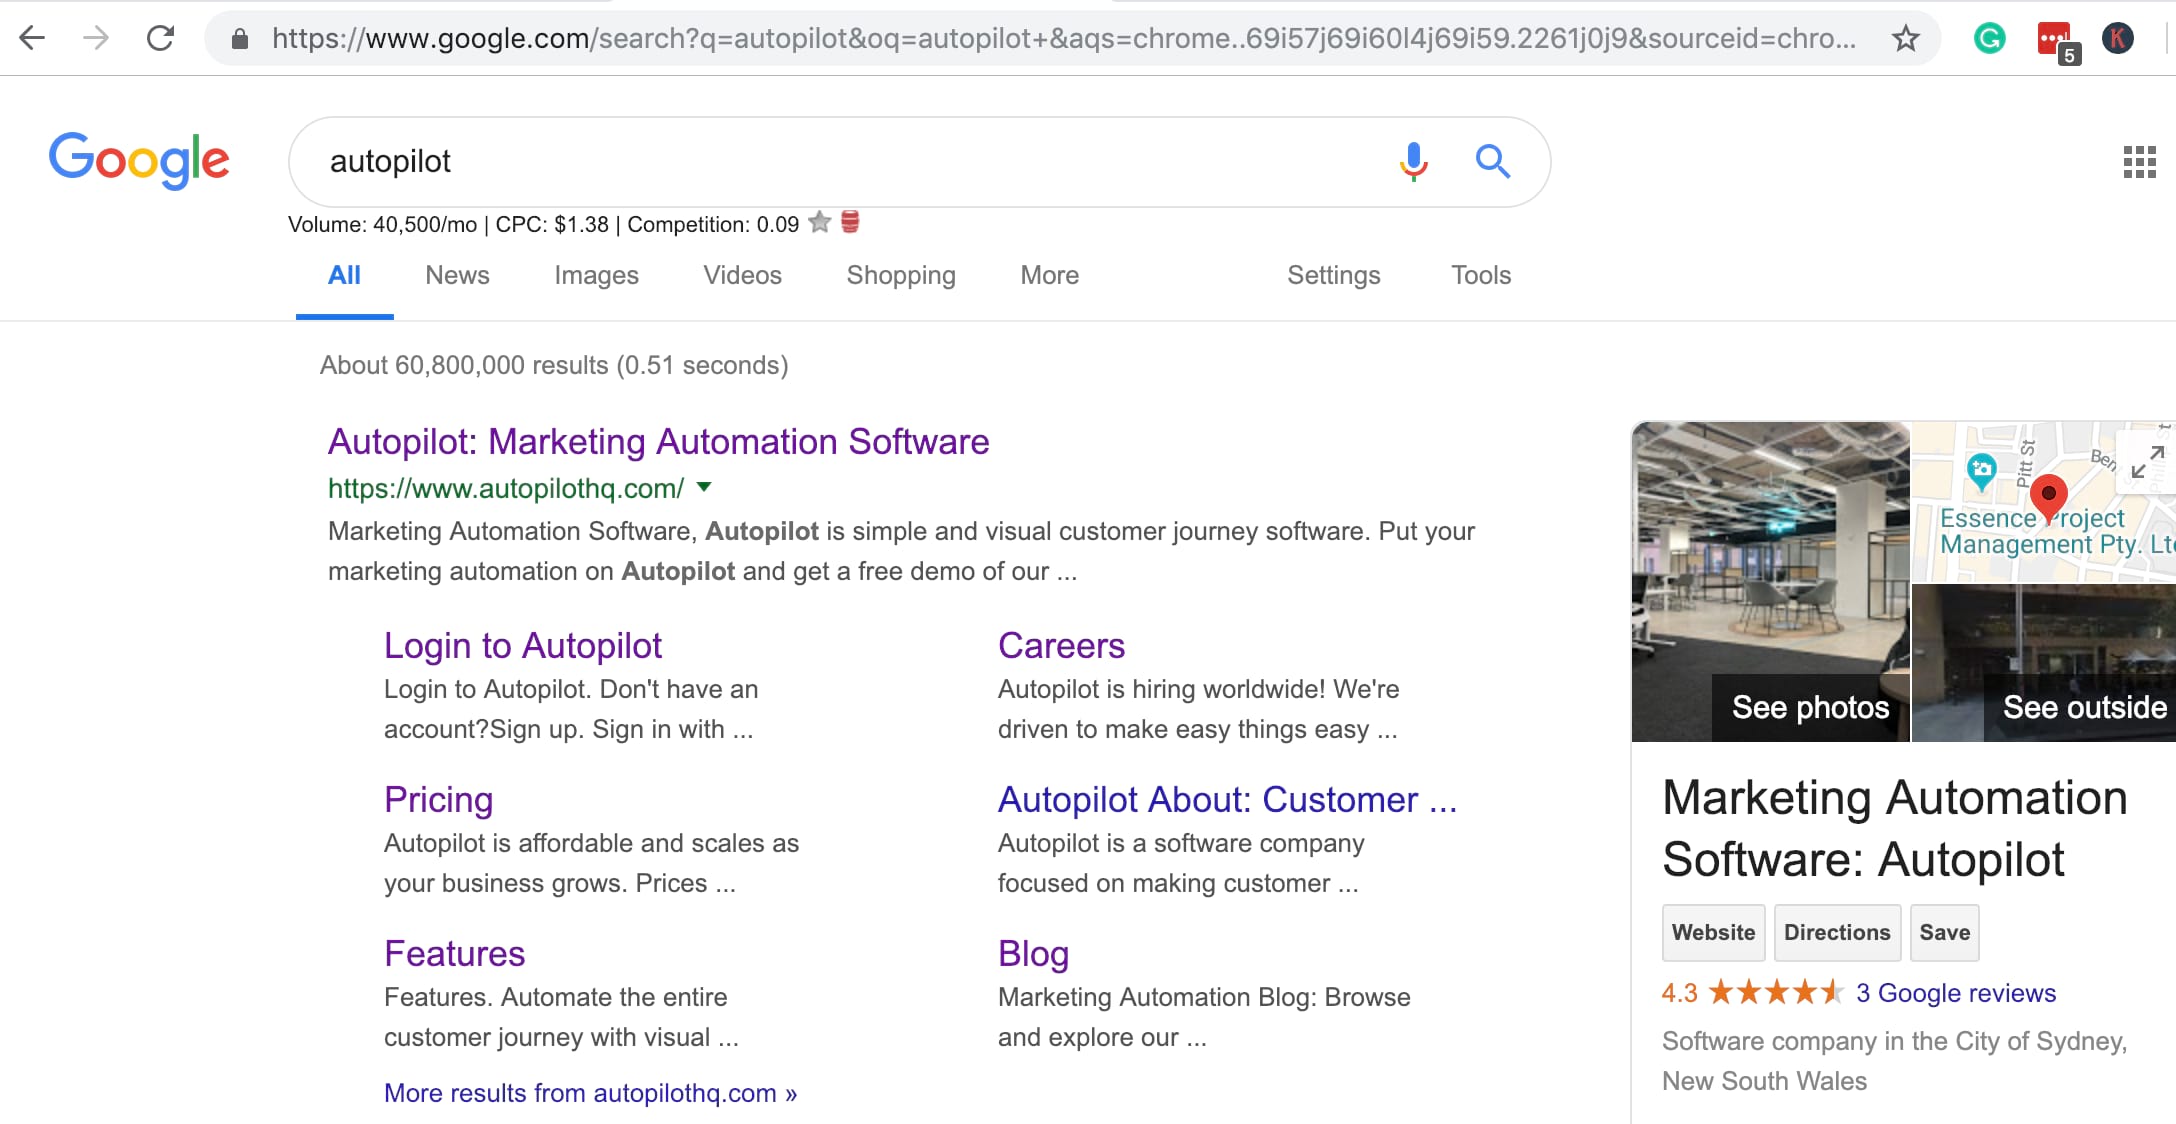The height and width of the screenshot is (1124, 2176).
Task: Open Autopilot About: Customer sitelink
Action: click(1227, 799)
